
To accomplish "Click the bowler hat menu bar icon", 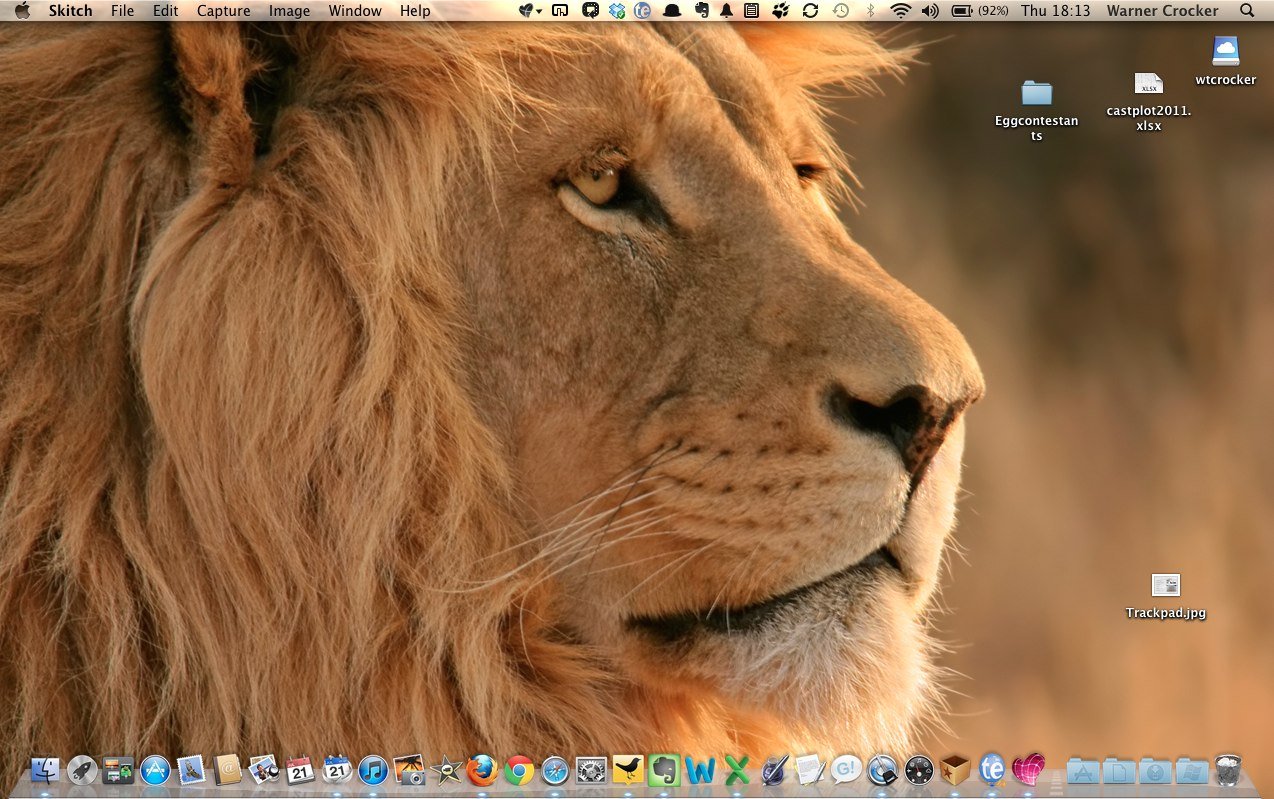I will click(672, 11).
